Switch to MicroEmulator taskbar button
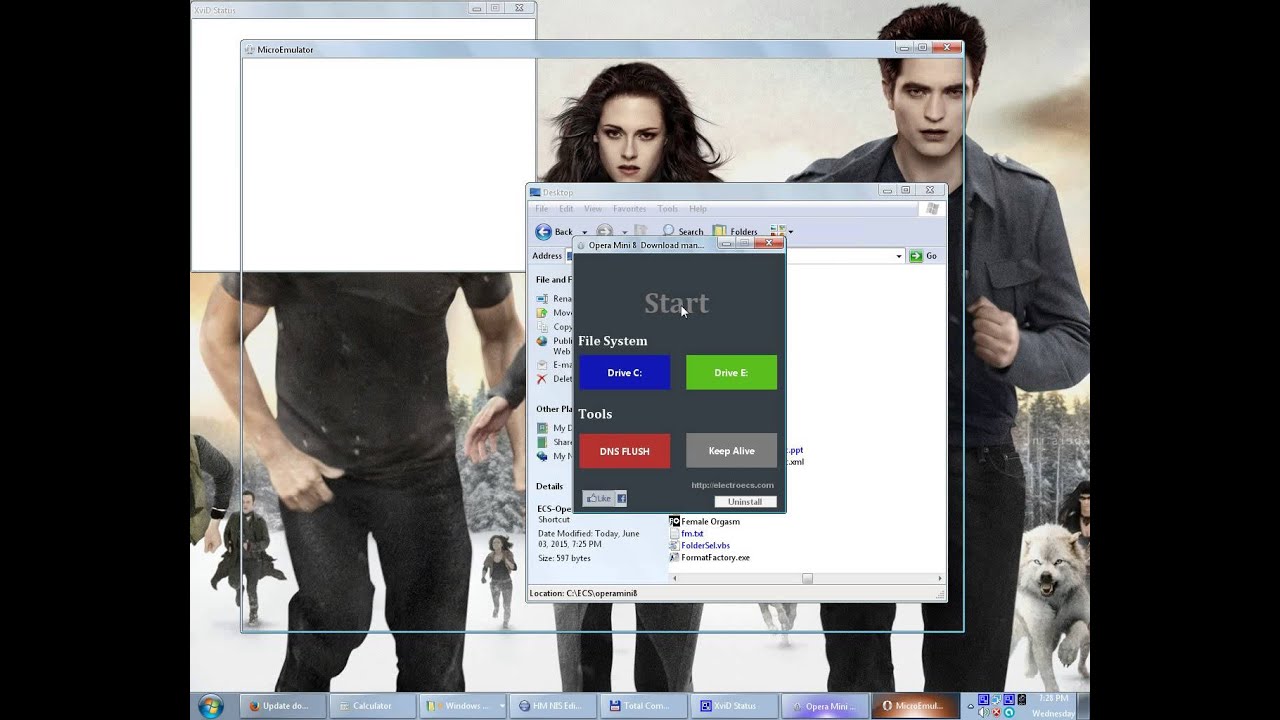 [x=915, y=705]
